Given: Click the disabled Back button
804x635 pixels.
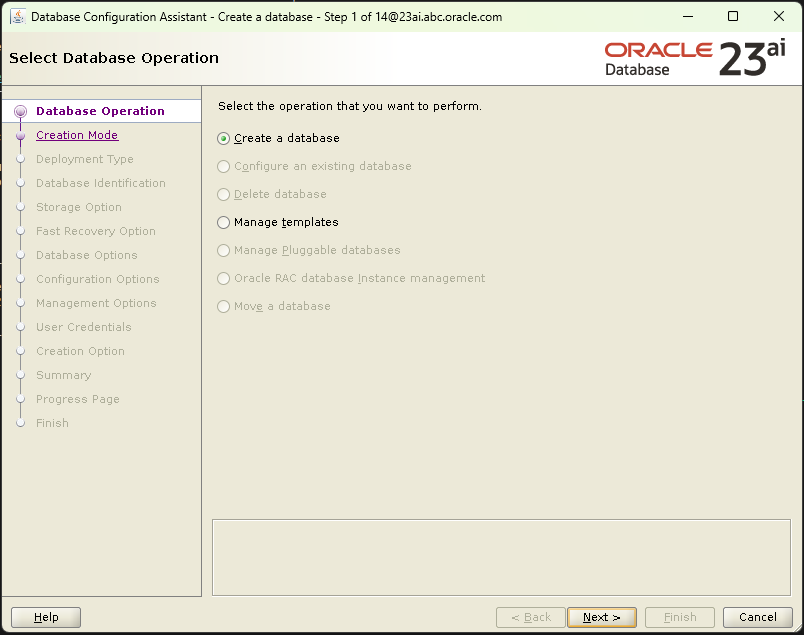Looking at the screenshot, I should tap(529, 617).
